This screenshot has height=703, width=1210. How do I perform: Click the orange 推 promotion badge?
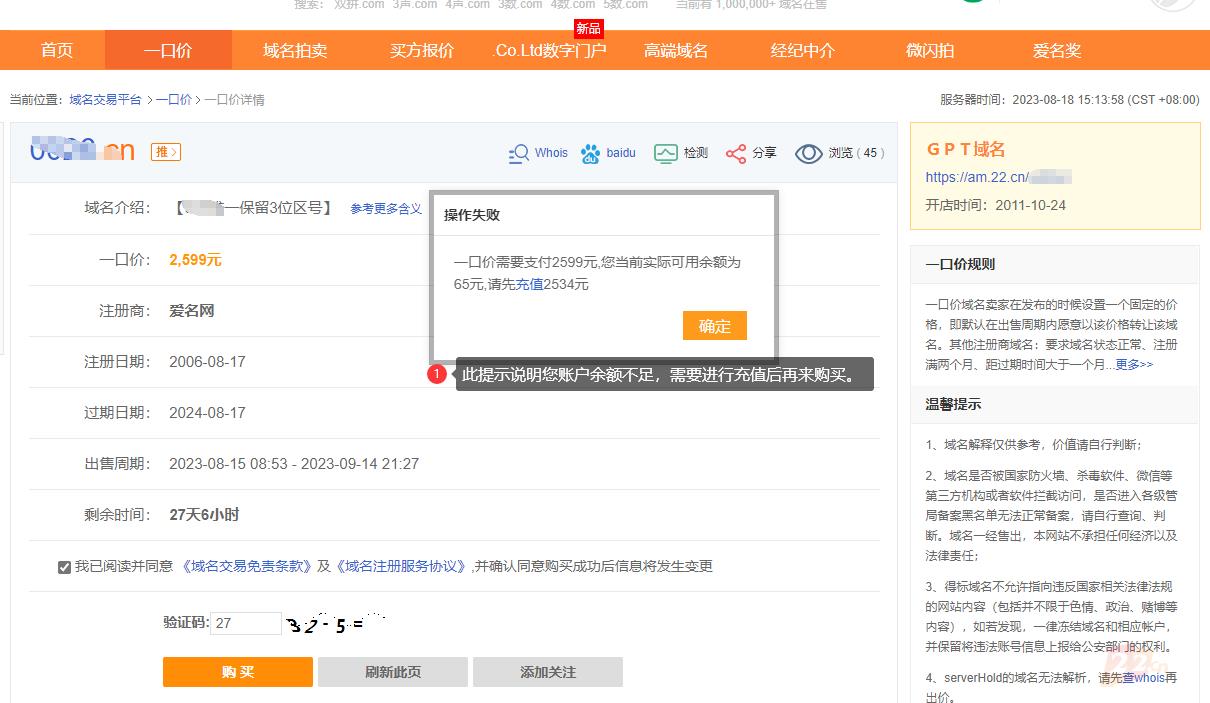(166, 152)
